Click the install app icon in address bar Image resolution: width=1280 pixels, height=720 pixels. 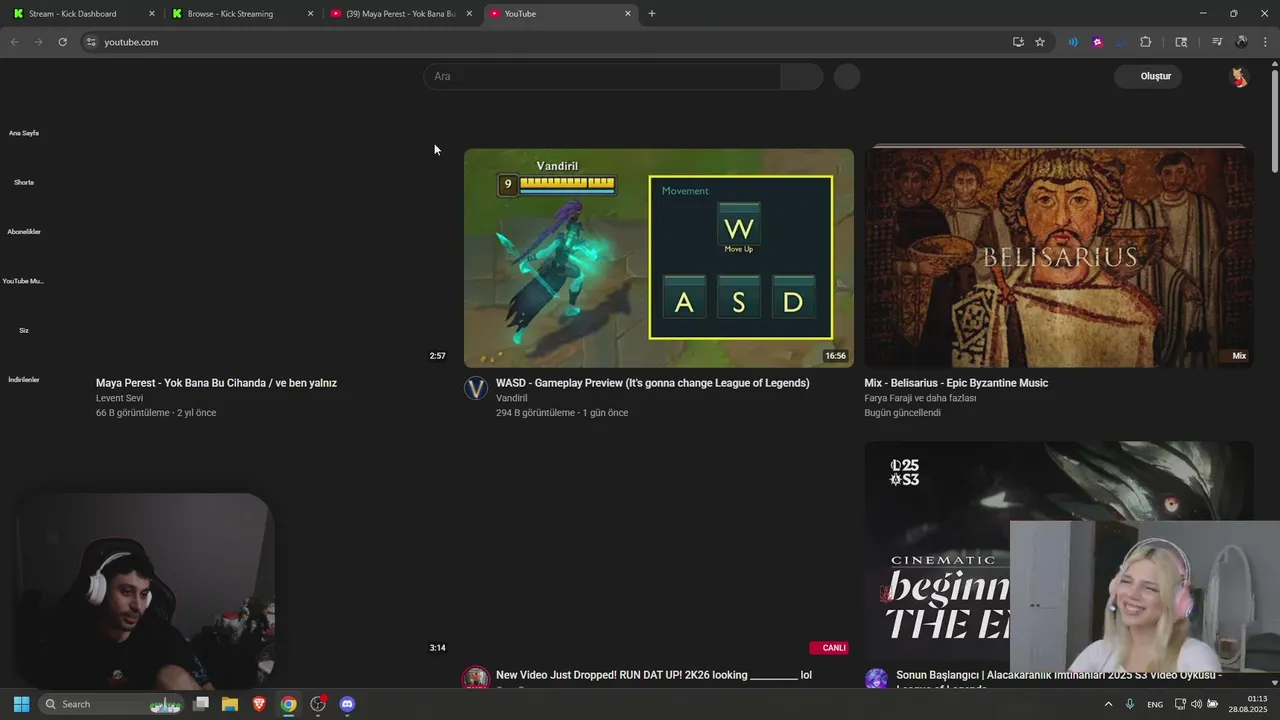point(1018,42)
